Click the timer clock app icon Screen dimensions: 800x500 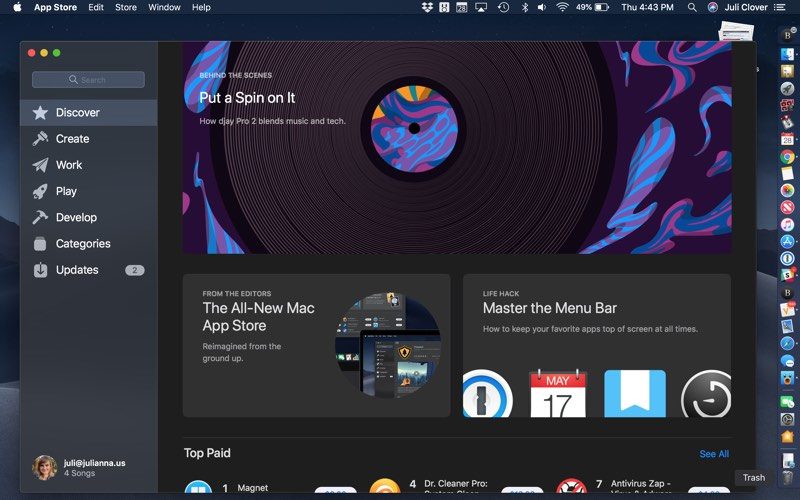click(706, 393)
